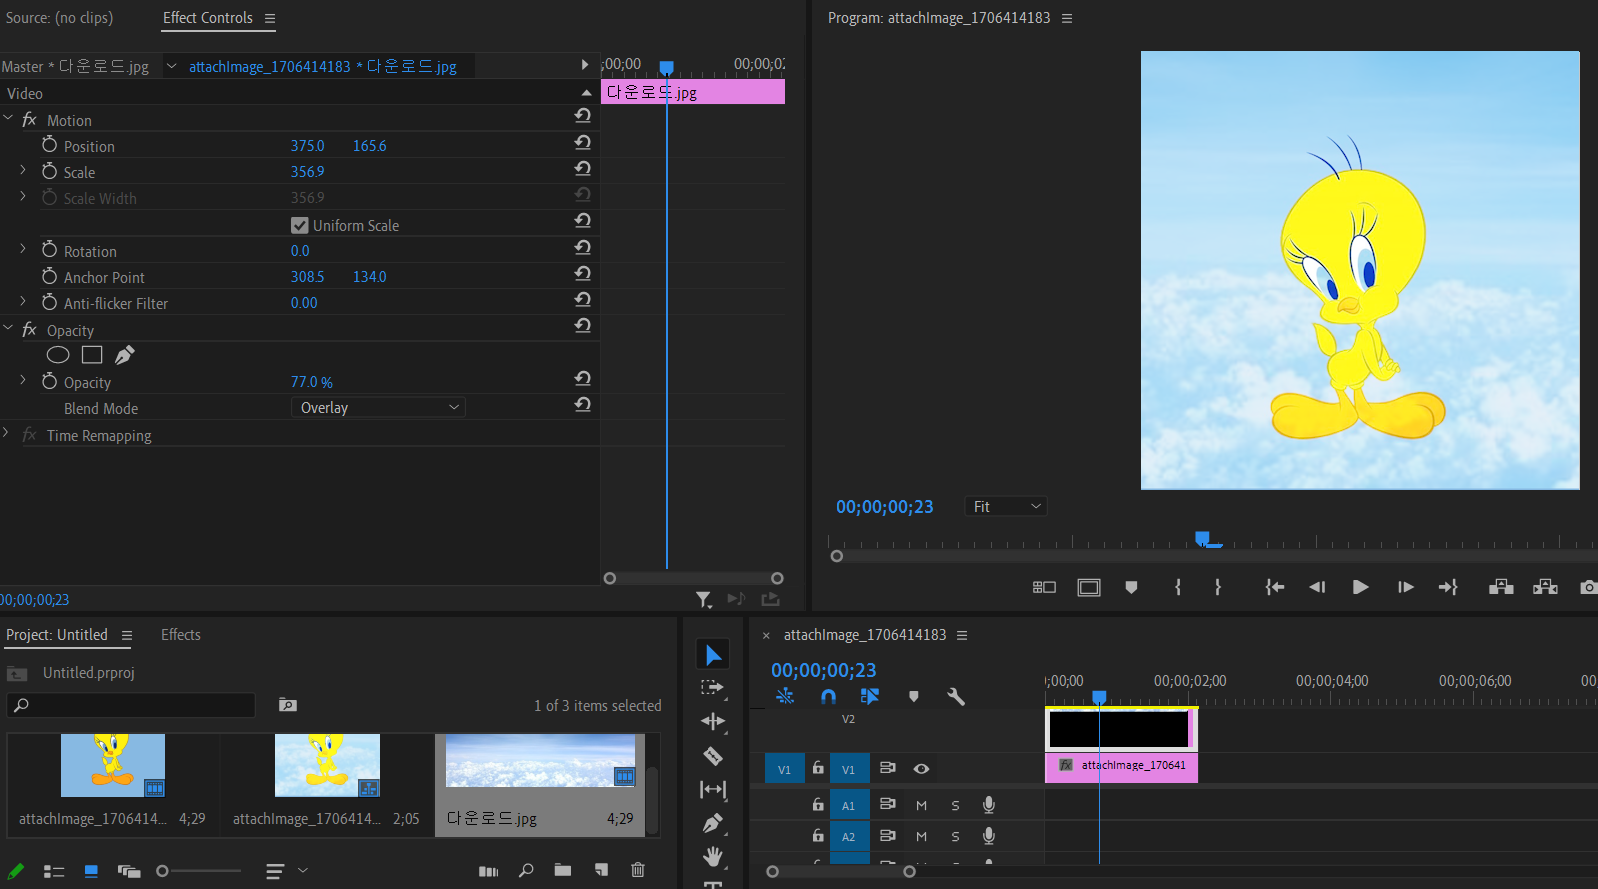
Task: Add a marker in Program monitor
Action: pos(1131,587)
